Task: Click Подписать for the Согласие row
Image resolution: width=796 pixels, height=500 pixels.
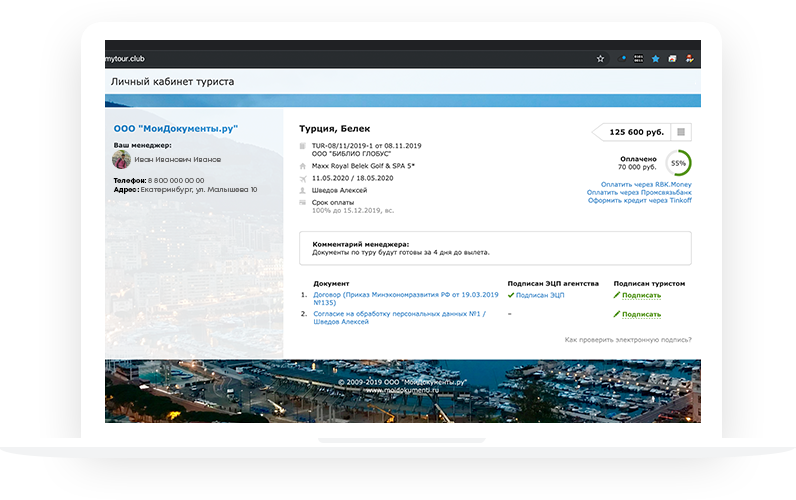Action: point(641,315)
